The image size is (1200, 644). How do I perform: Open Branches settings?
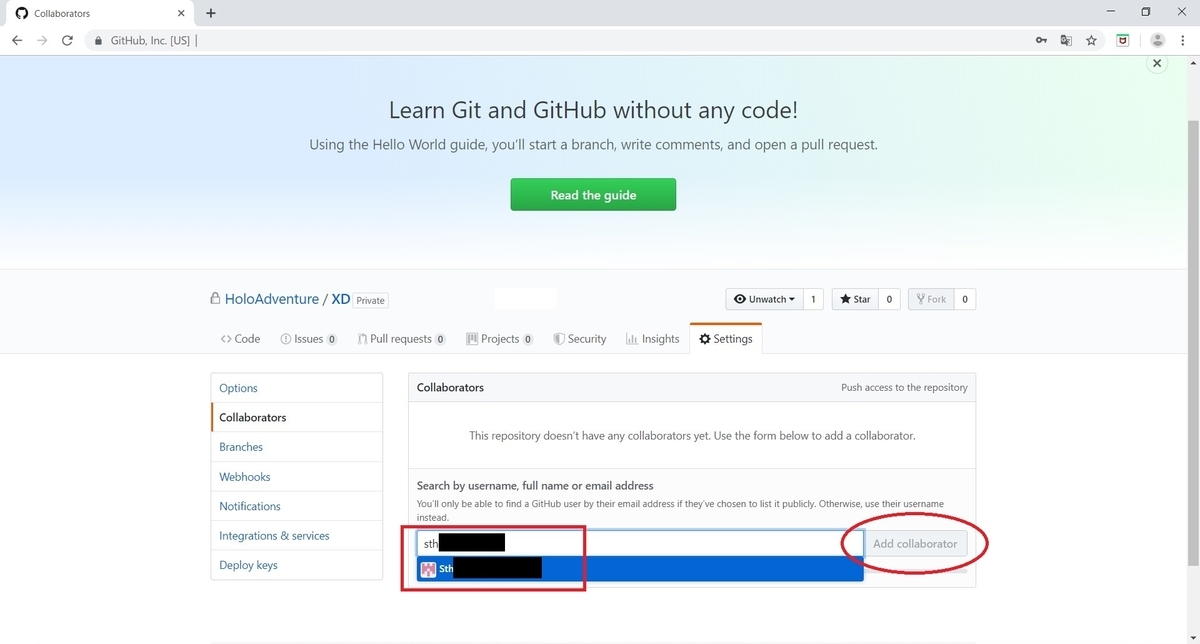coord(297,447)
